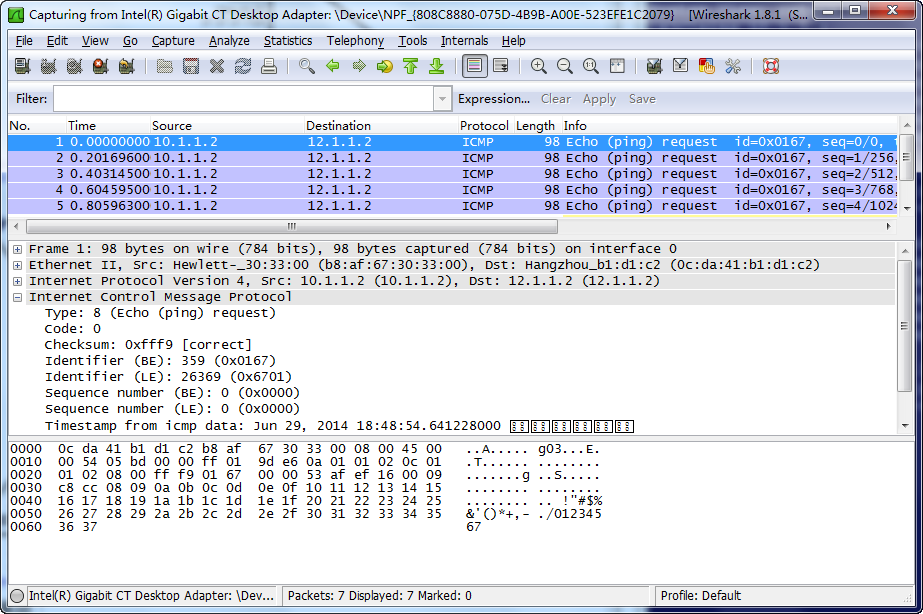The width and height of the screenshot is (923, 614).
Task: Open the File menu
Action: 24,41
